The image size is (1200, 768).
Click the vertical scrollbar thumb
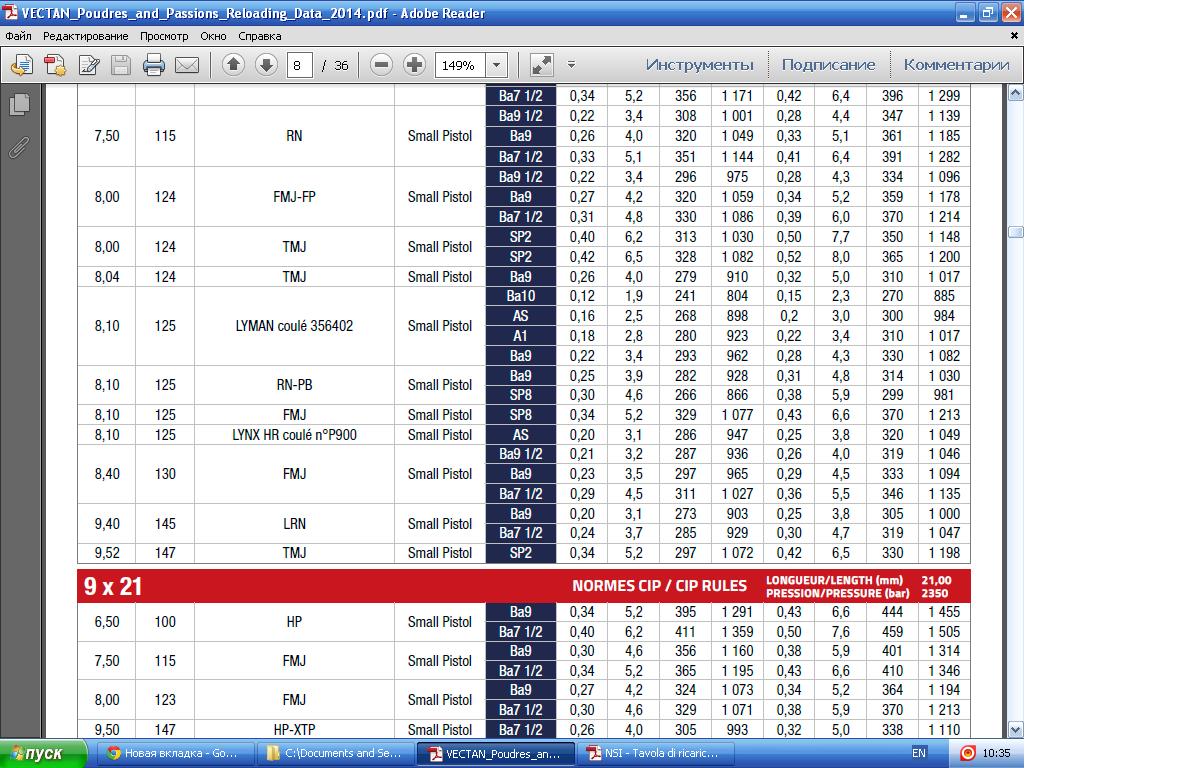point(1015,232)
